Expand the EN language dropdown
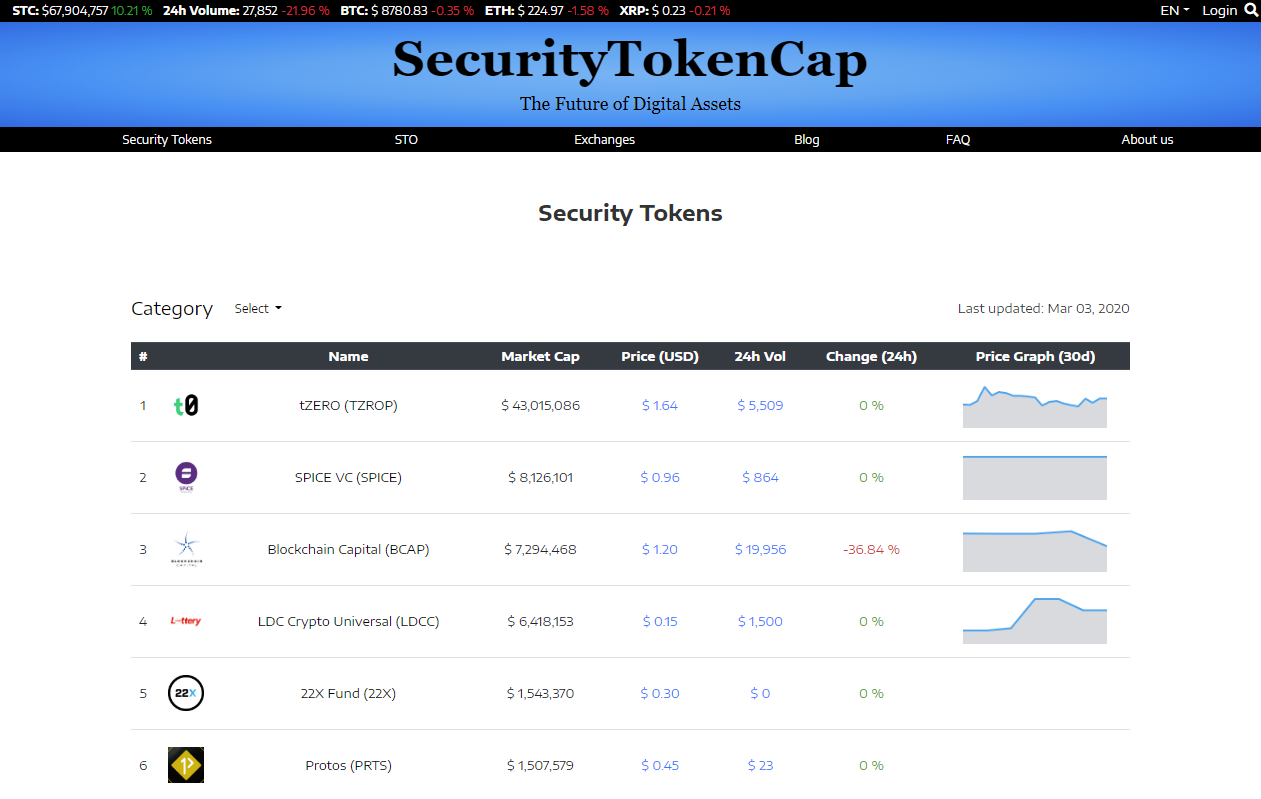 [x=1175, y=10]
